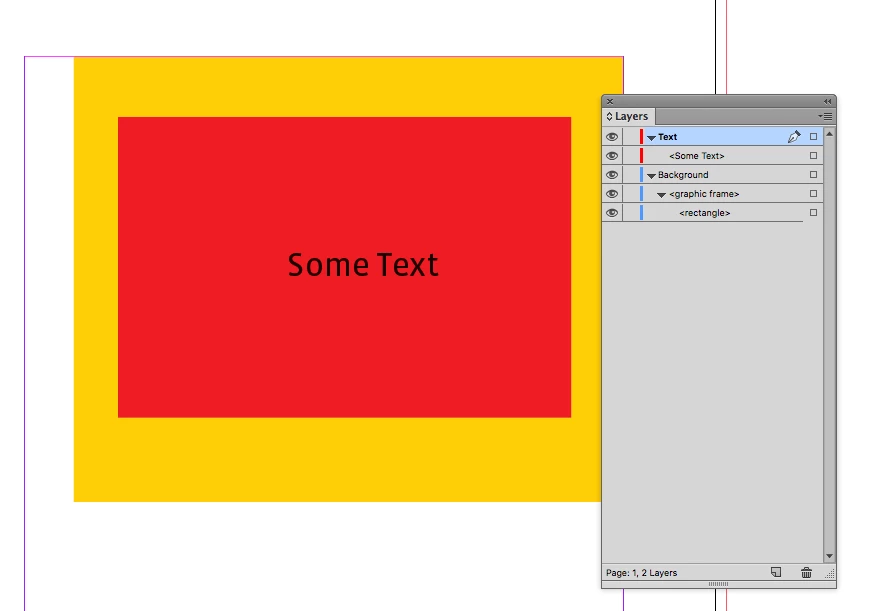Screen dimensions: 880x611
Task: Click the red color bar of Text layer
Action: [641, 137]
